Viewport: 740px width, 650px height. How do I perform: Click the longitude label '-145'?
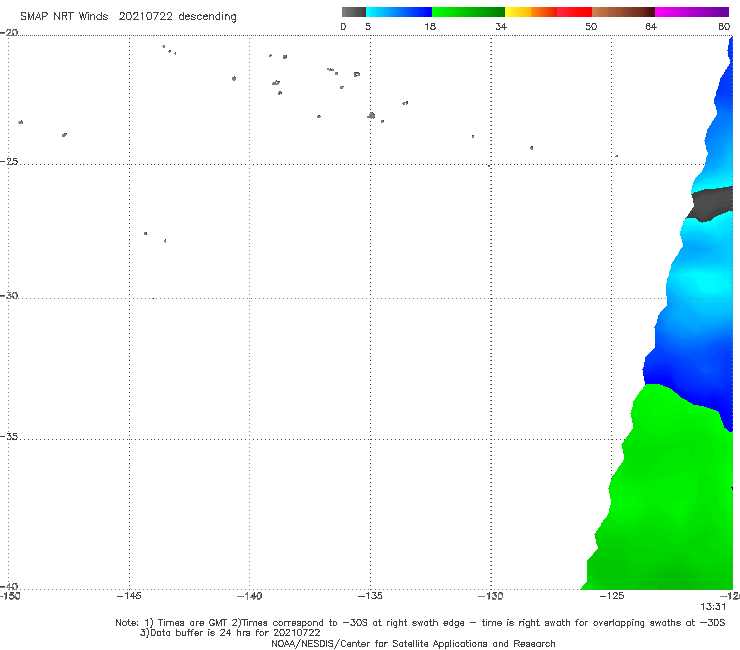click(129, 596)
